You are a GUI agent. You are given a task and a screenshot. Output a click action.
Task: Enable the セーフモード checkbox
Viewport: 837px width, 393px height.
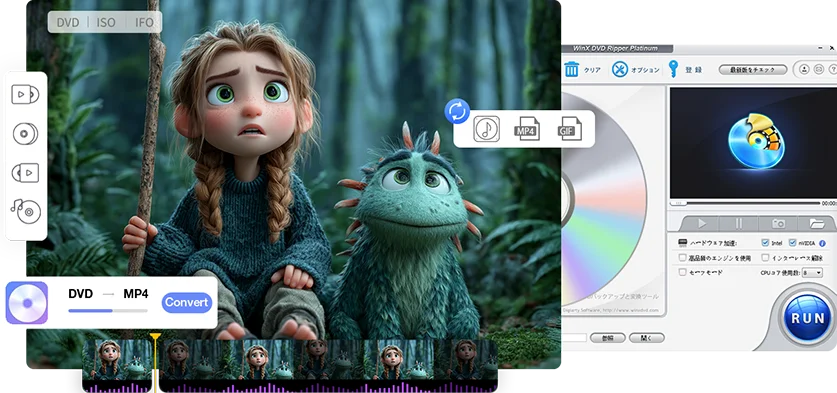click(682, 272)
